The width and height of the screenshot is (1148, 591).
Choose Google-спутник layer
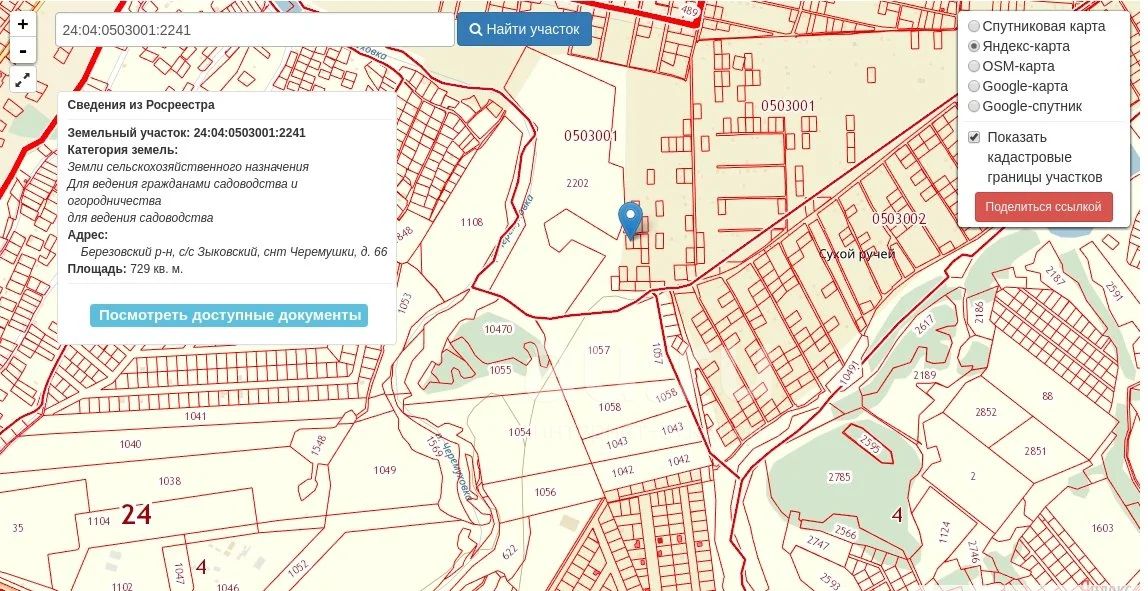click(x=974, y=106)
